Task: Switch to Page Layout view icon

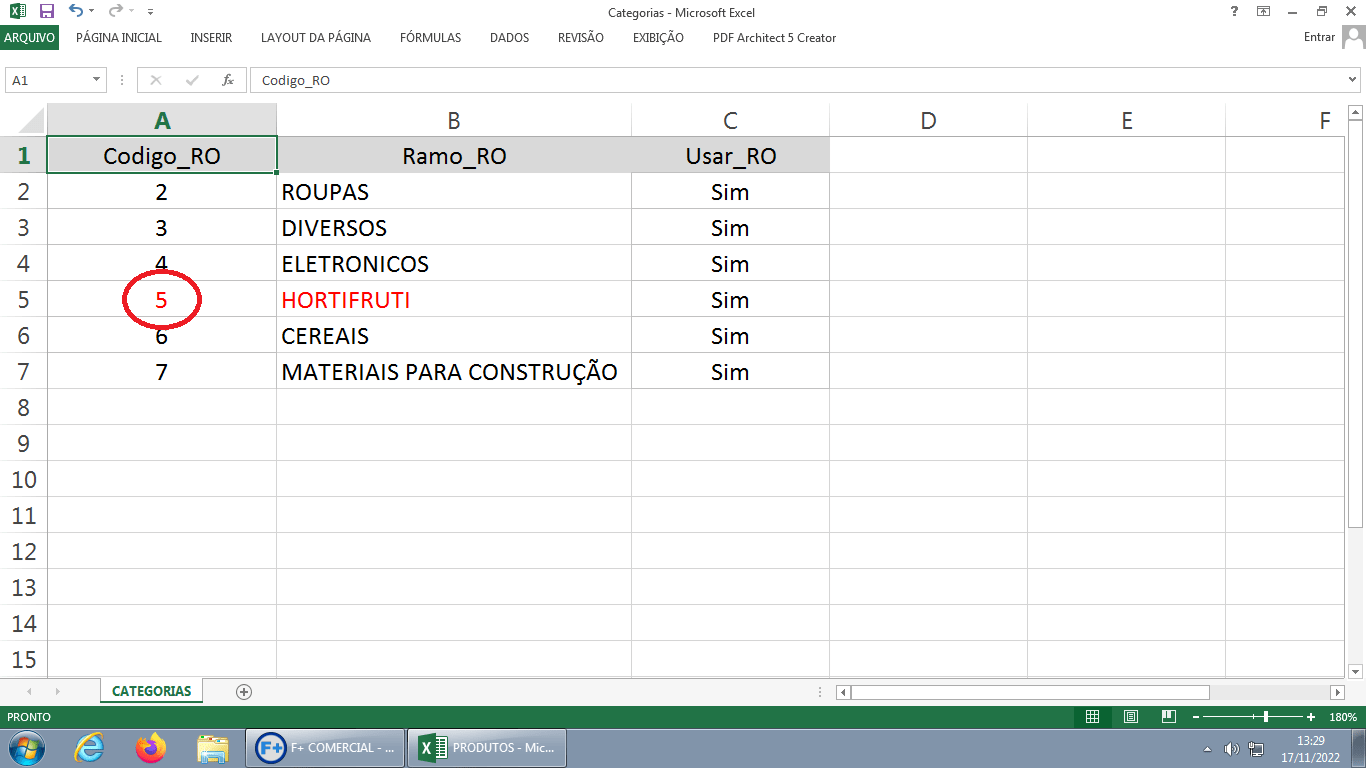Action: tap(1131, 717)
